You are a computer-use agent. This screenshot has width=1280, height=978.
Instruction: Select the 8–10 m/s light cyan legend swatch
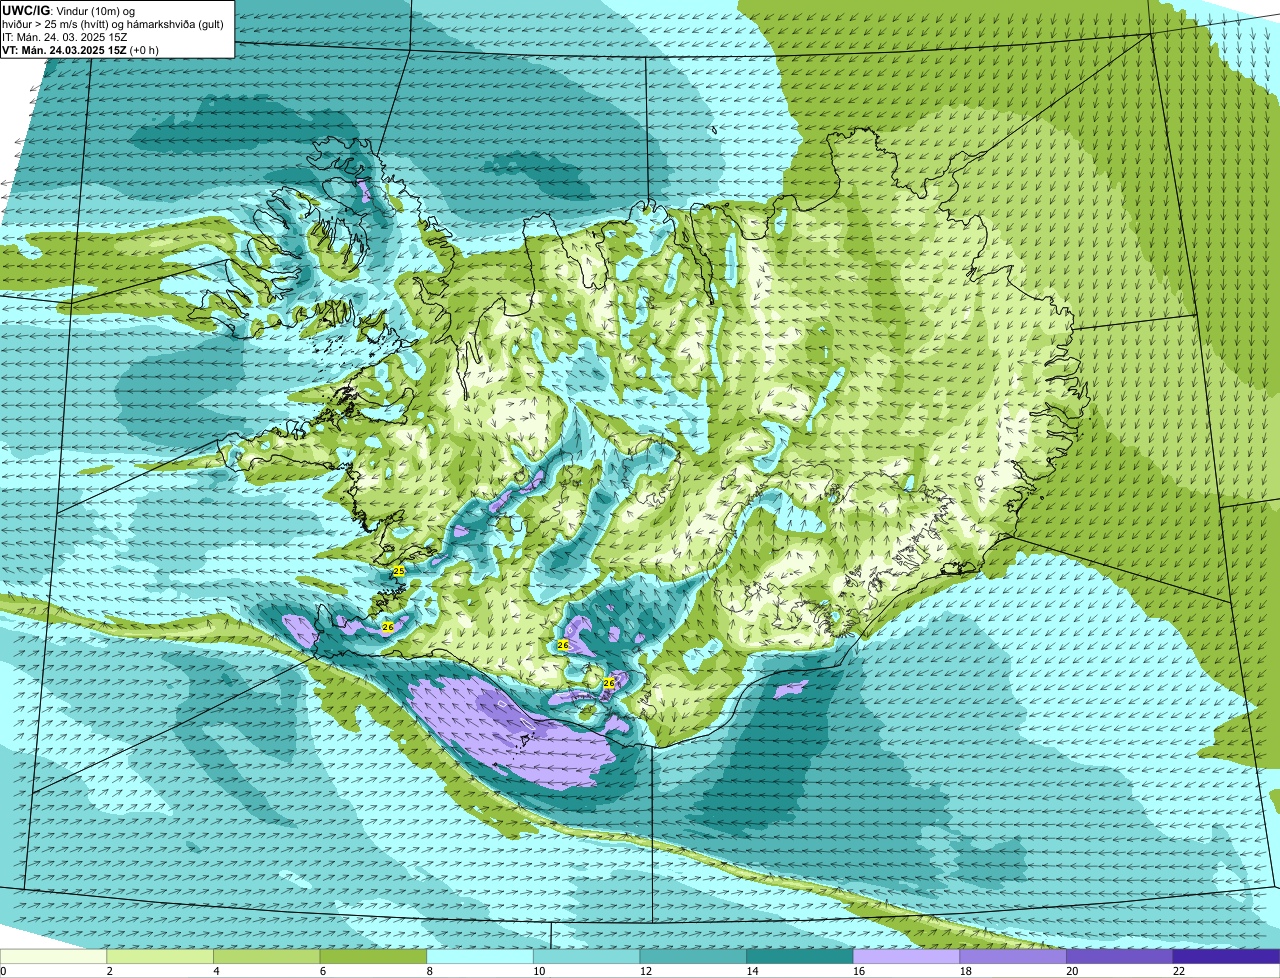click(480, 956)
